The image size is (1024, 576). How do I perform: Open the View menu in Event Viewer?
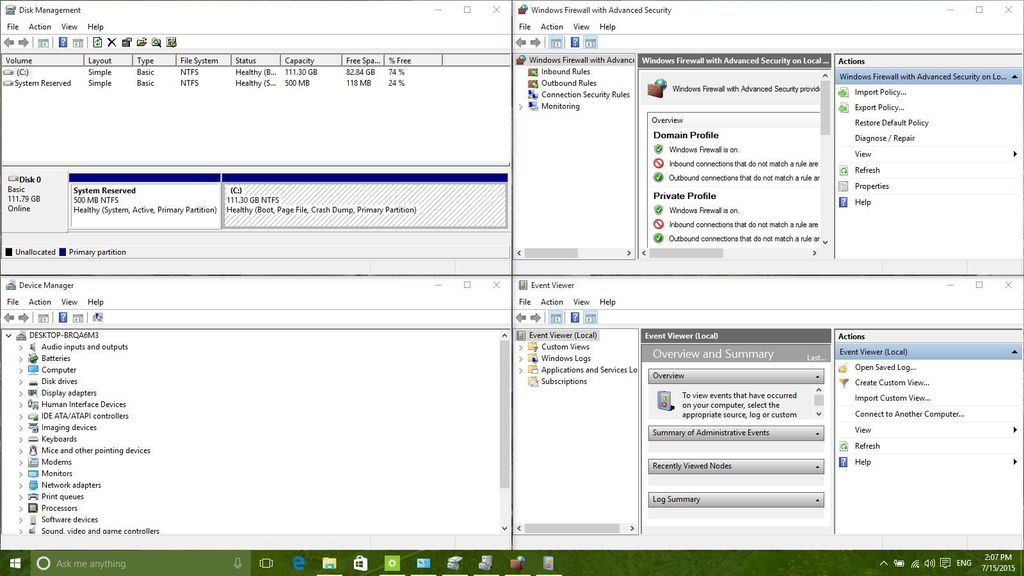pos(581,301)
